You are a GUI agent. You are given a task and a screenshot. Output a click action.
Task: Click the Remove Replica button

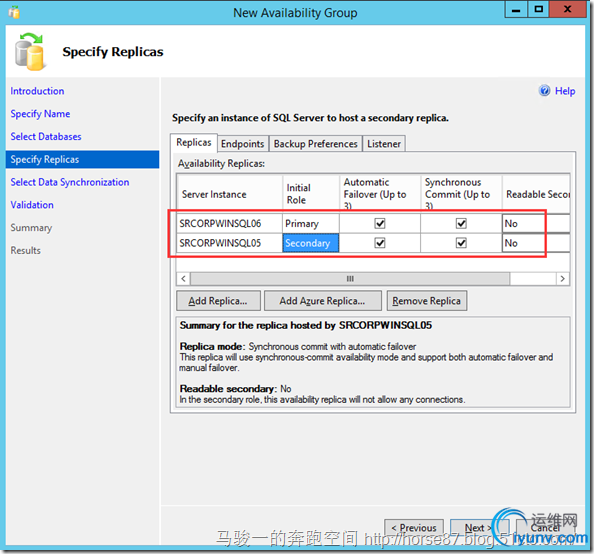tap(427, 301)
